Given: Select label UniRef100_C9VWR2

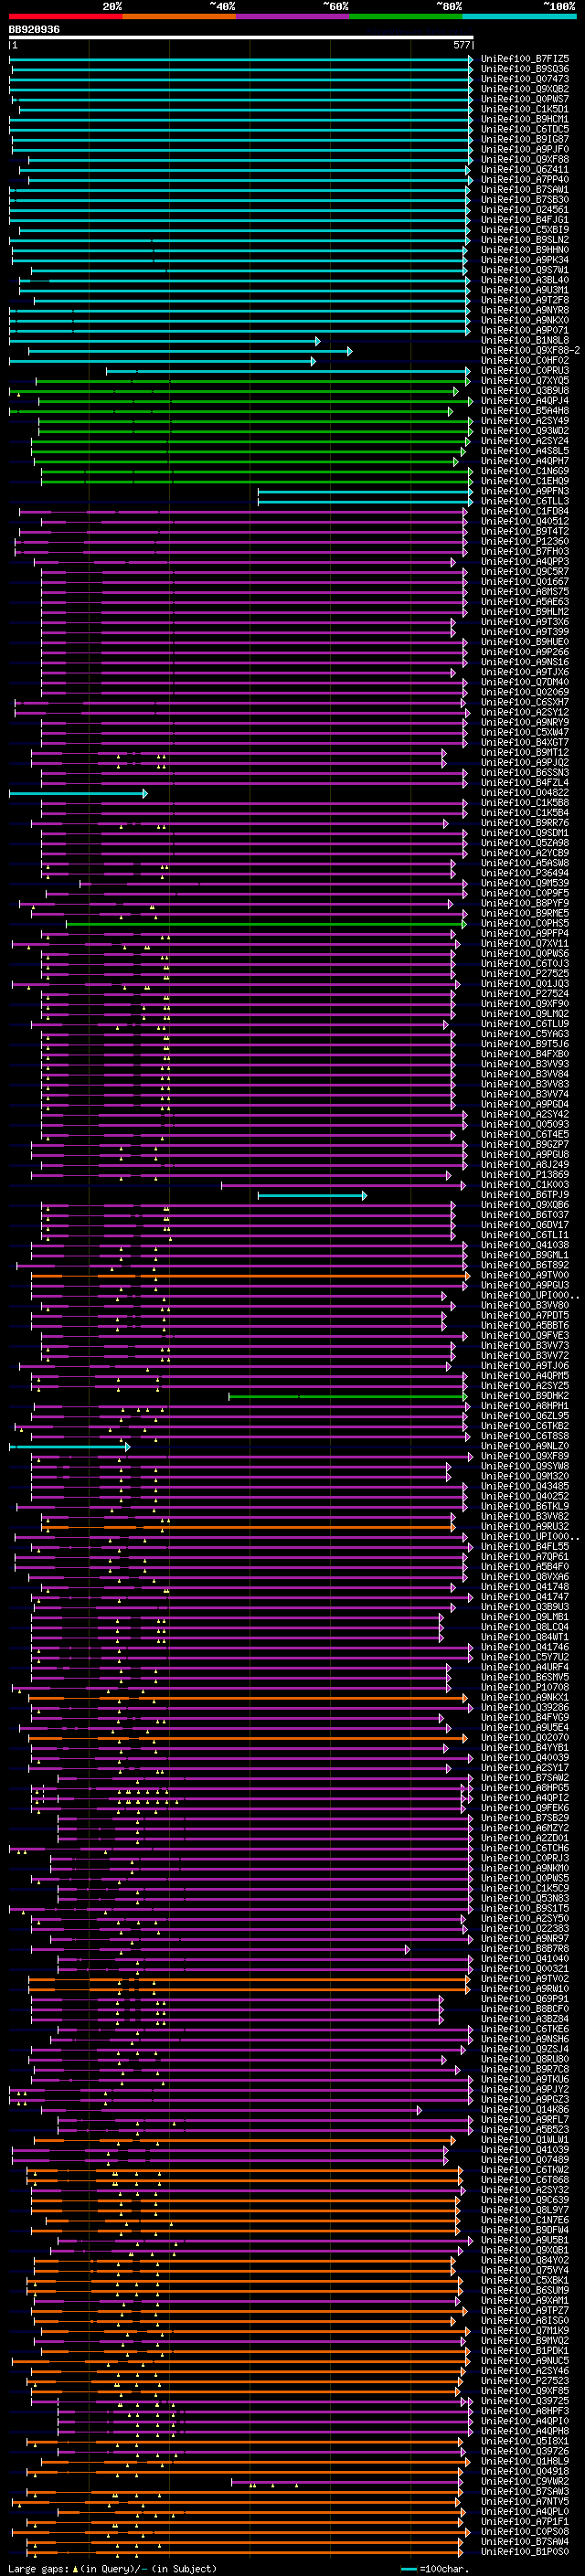Looking at the screenshot, I should (x=525, y=2481).
